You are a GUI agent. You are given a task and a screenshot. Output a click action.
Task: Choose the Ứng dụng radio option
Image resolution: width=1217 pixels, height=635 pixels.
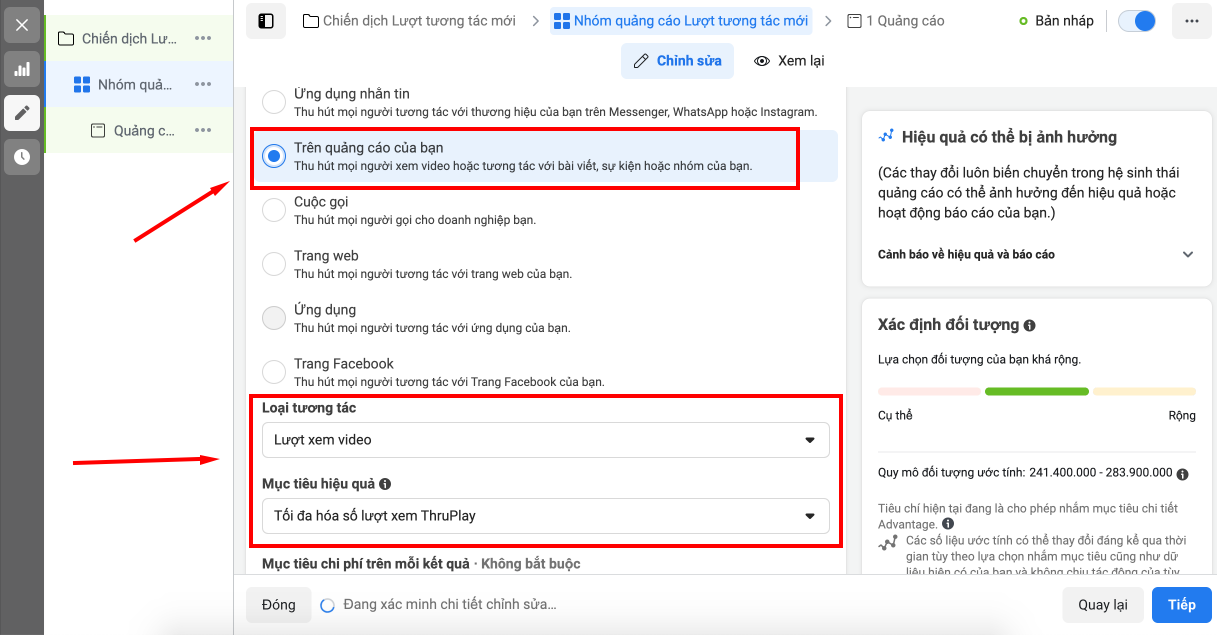[273, 318]
